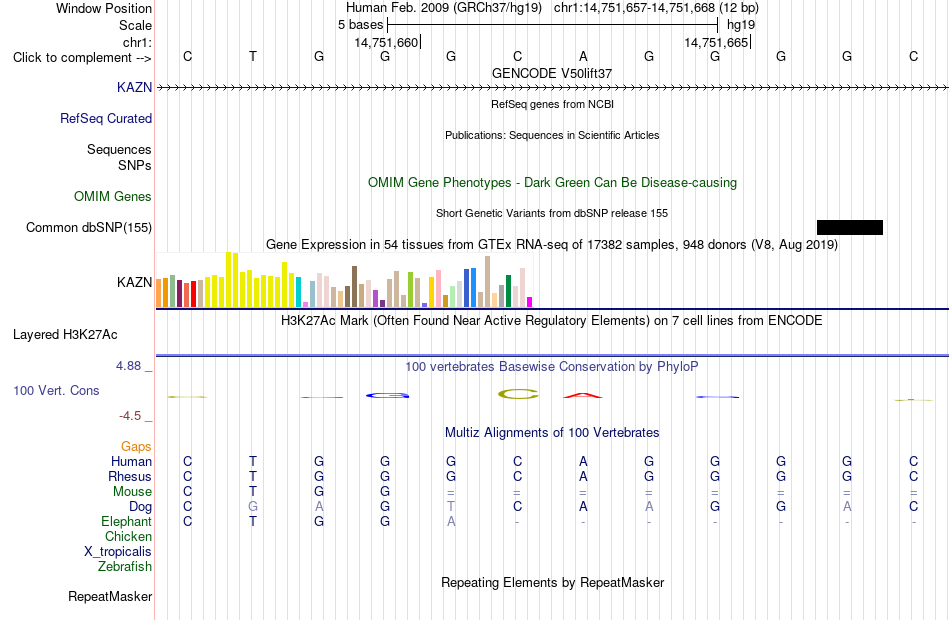Click the red A PhyloP conservation logo
The height and width of the screenshot is (620, 950).
click(x=583, y=396)
